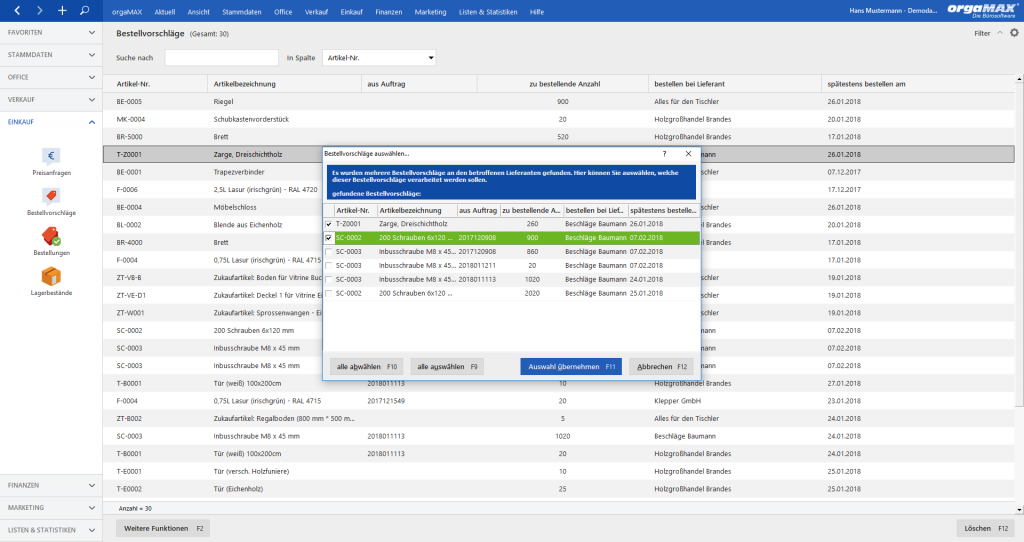1024x542 pixels.
Task: Open the Finanzen menu in top bar
Action: pos(389,12)
